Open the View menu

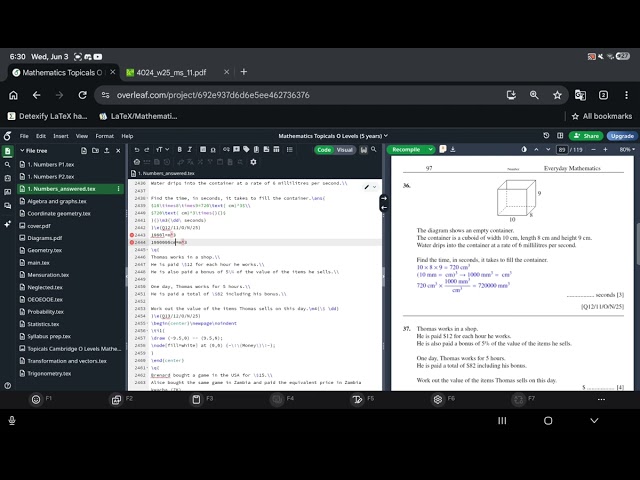[82, 136]
